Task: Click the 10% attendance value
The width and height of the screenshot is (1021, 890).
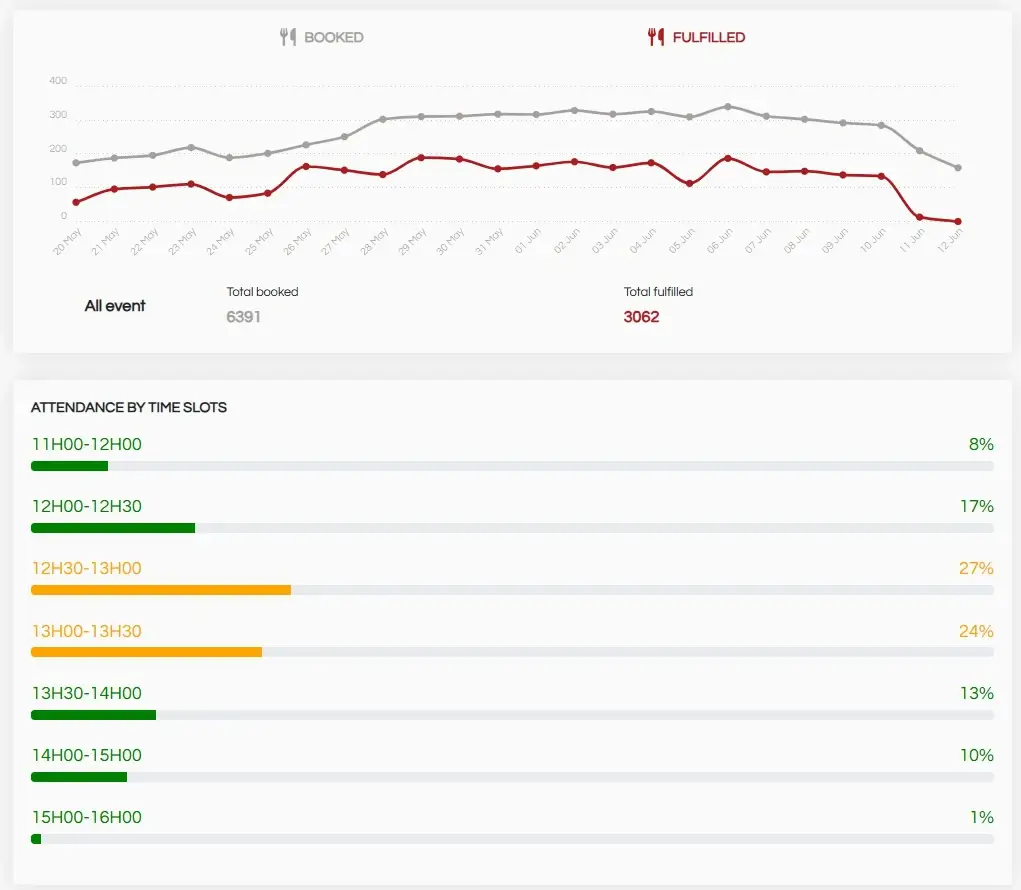Action: (x=977, y=755)
